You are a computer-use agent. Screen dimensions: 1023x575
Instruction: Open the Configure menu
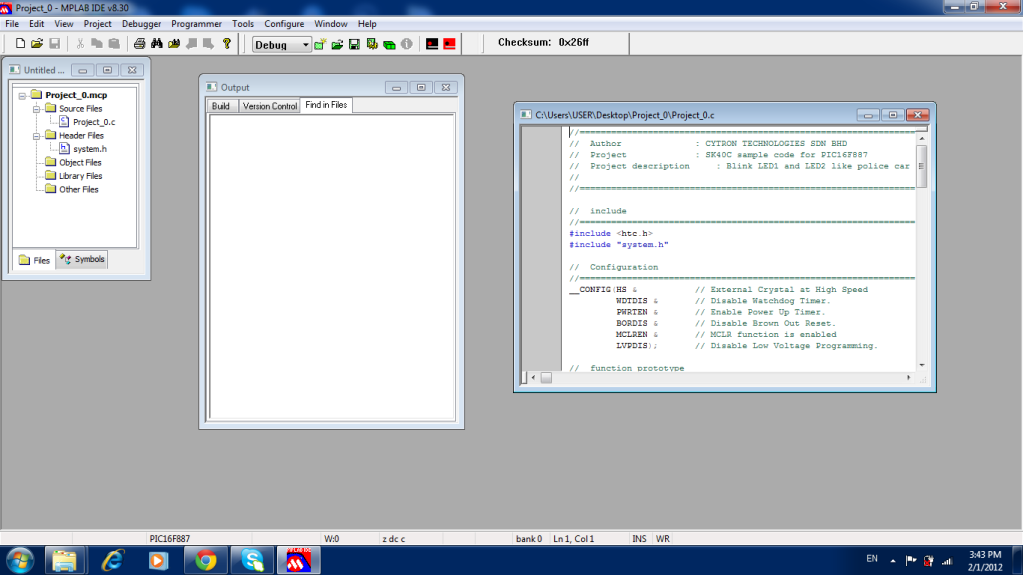284,23
